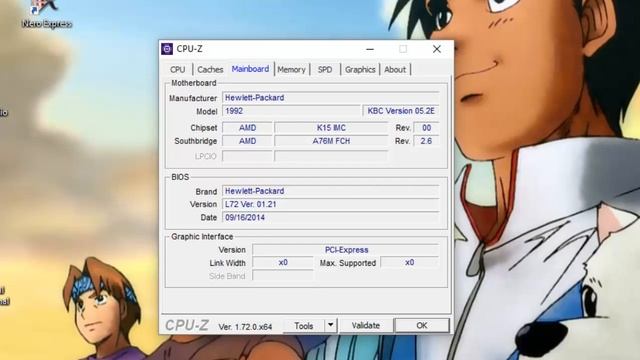Click the Model value 1992
Image resolution: width=640 pixels, height=360 pixels.
[291, 111]
